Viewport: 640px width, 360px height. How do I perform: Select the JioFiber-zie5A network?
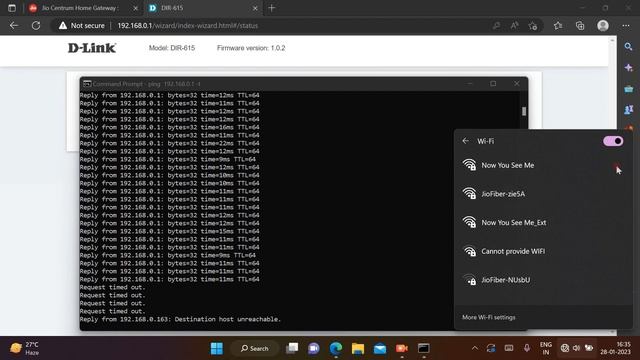(543, 194)
